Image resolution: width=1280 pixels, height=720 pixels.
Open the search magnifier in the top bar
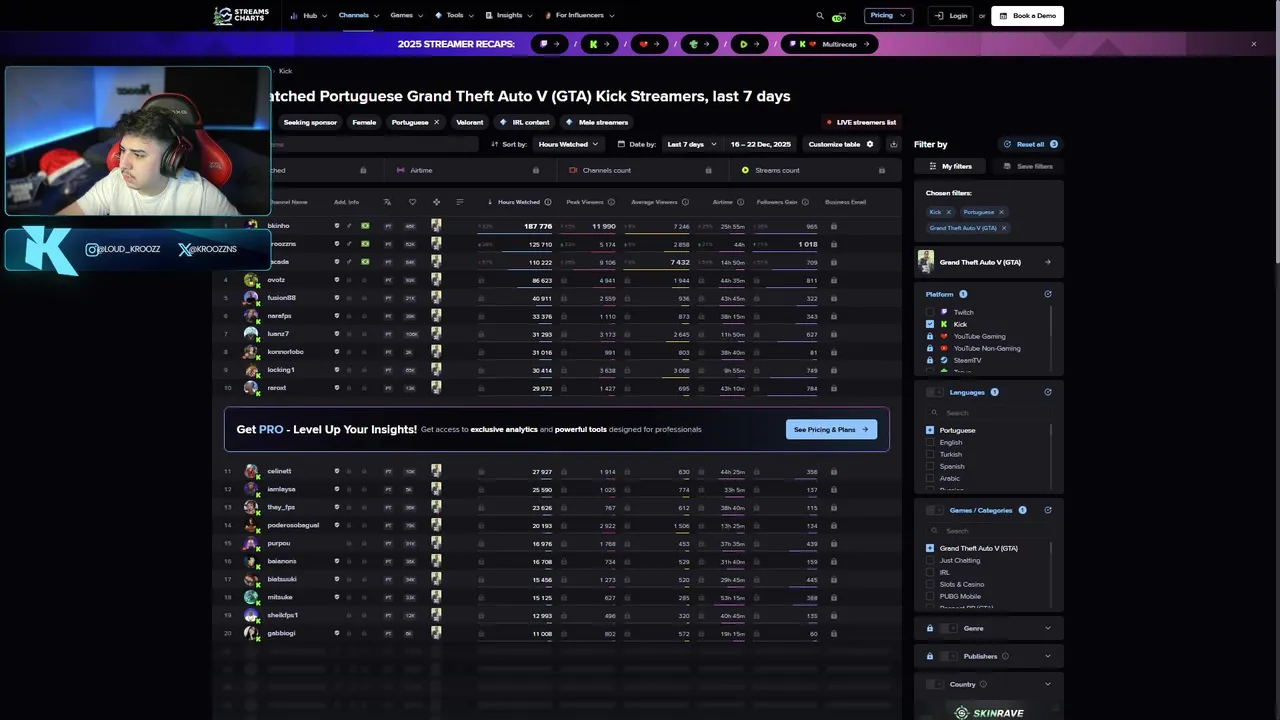820,16
